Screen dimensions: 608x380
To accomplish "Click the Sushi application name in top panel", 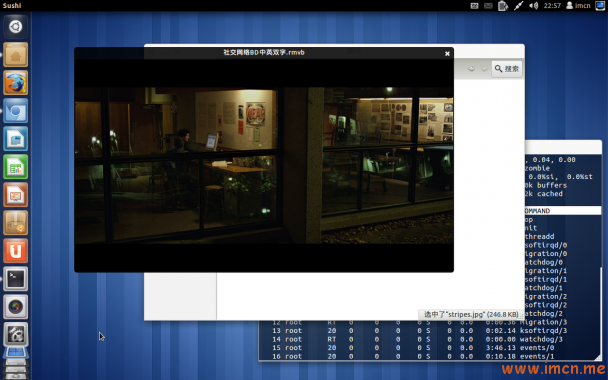I will [12, 5].
